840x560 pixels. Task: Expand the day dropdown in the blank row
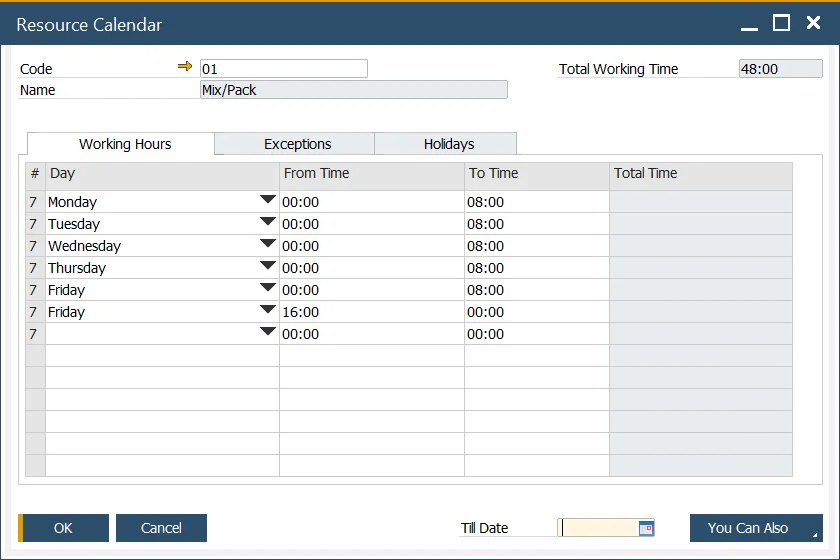(267, 331)
